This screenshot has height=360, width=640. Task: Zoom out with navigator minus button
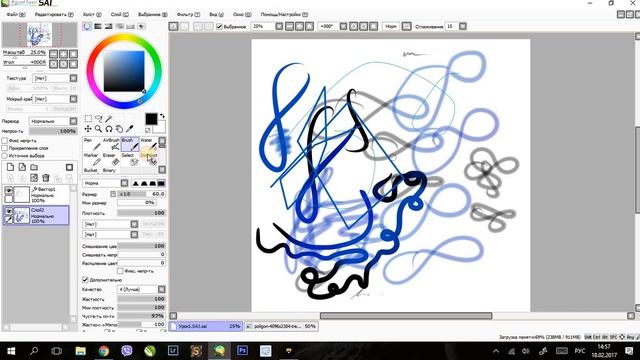coord(53,53)
